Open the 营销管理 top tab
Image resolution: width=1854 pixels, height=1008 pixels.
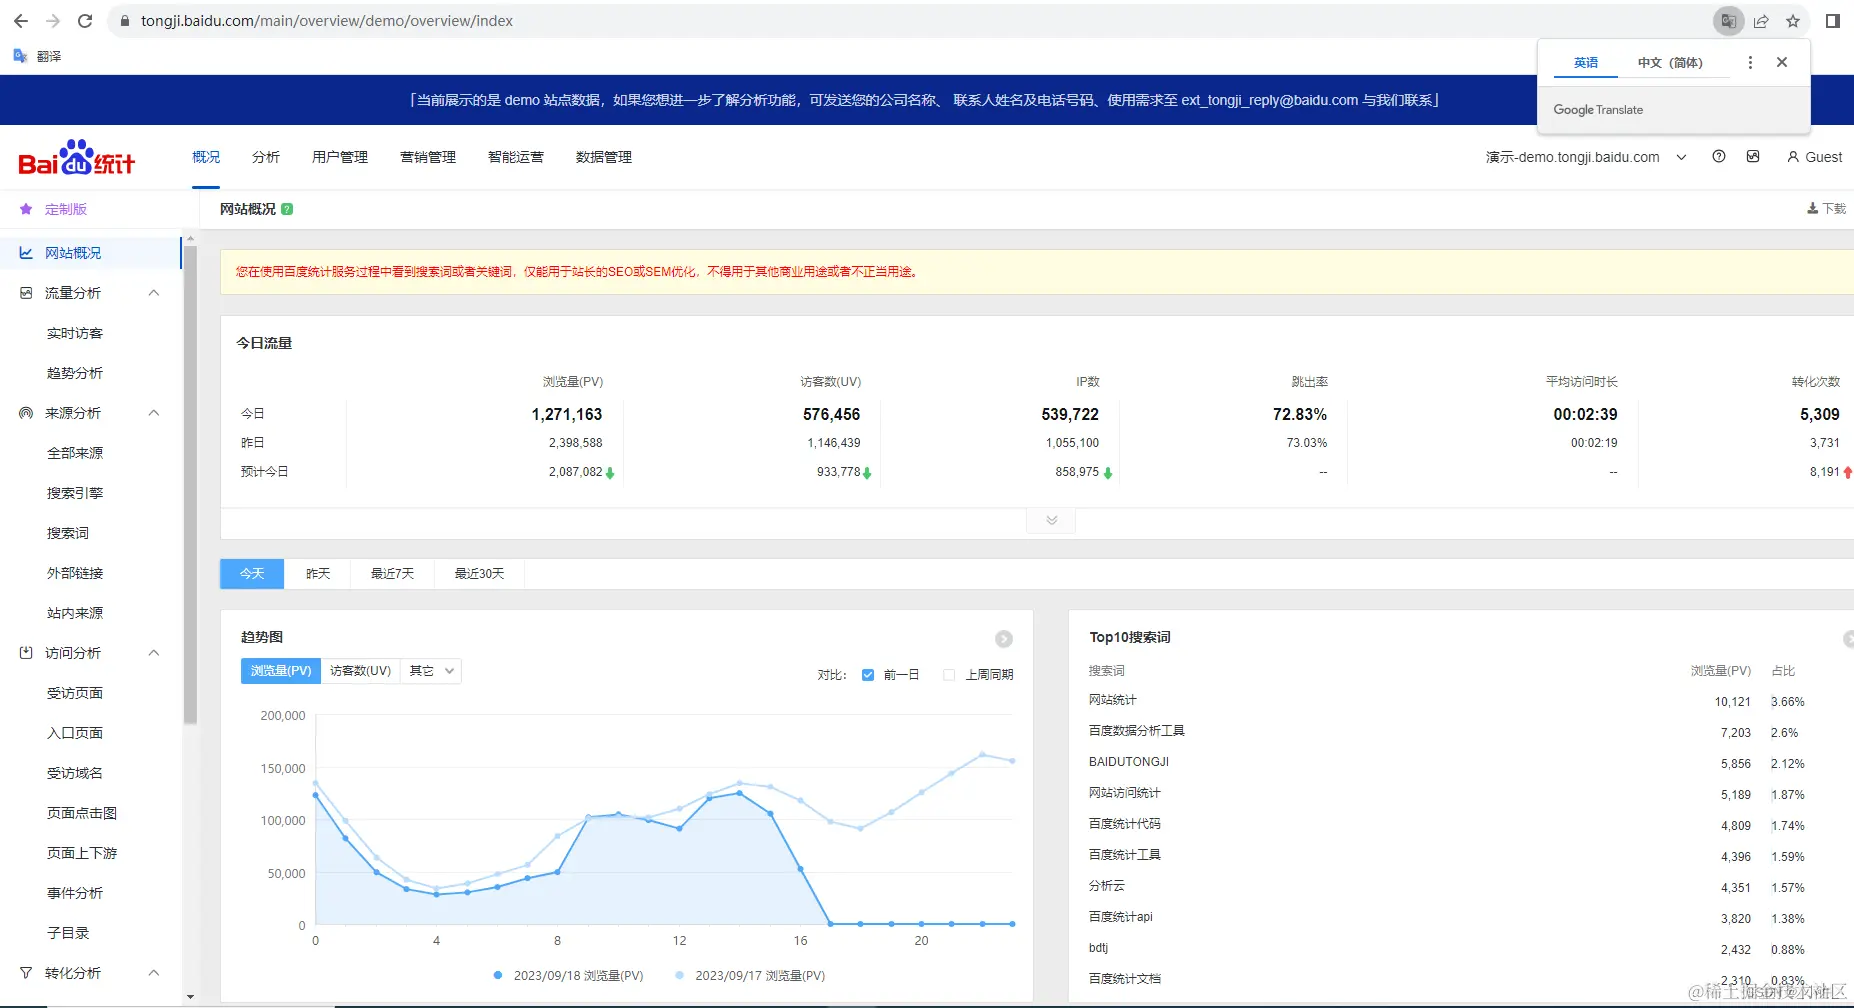(428, 157)
